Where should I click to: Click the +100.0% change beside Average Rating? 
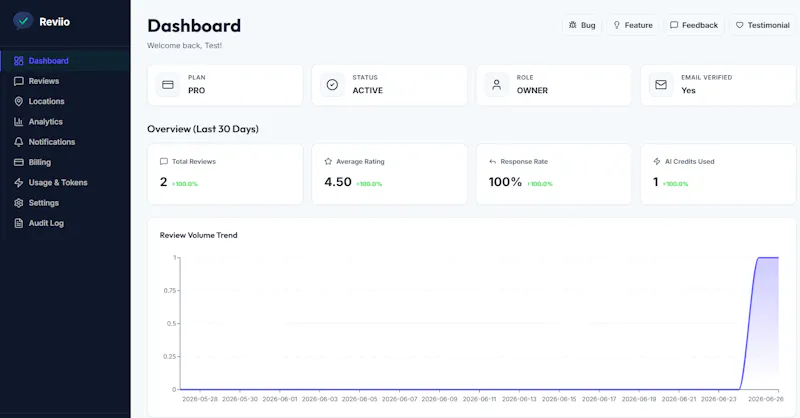click(x=369, y=184)
